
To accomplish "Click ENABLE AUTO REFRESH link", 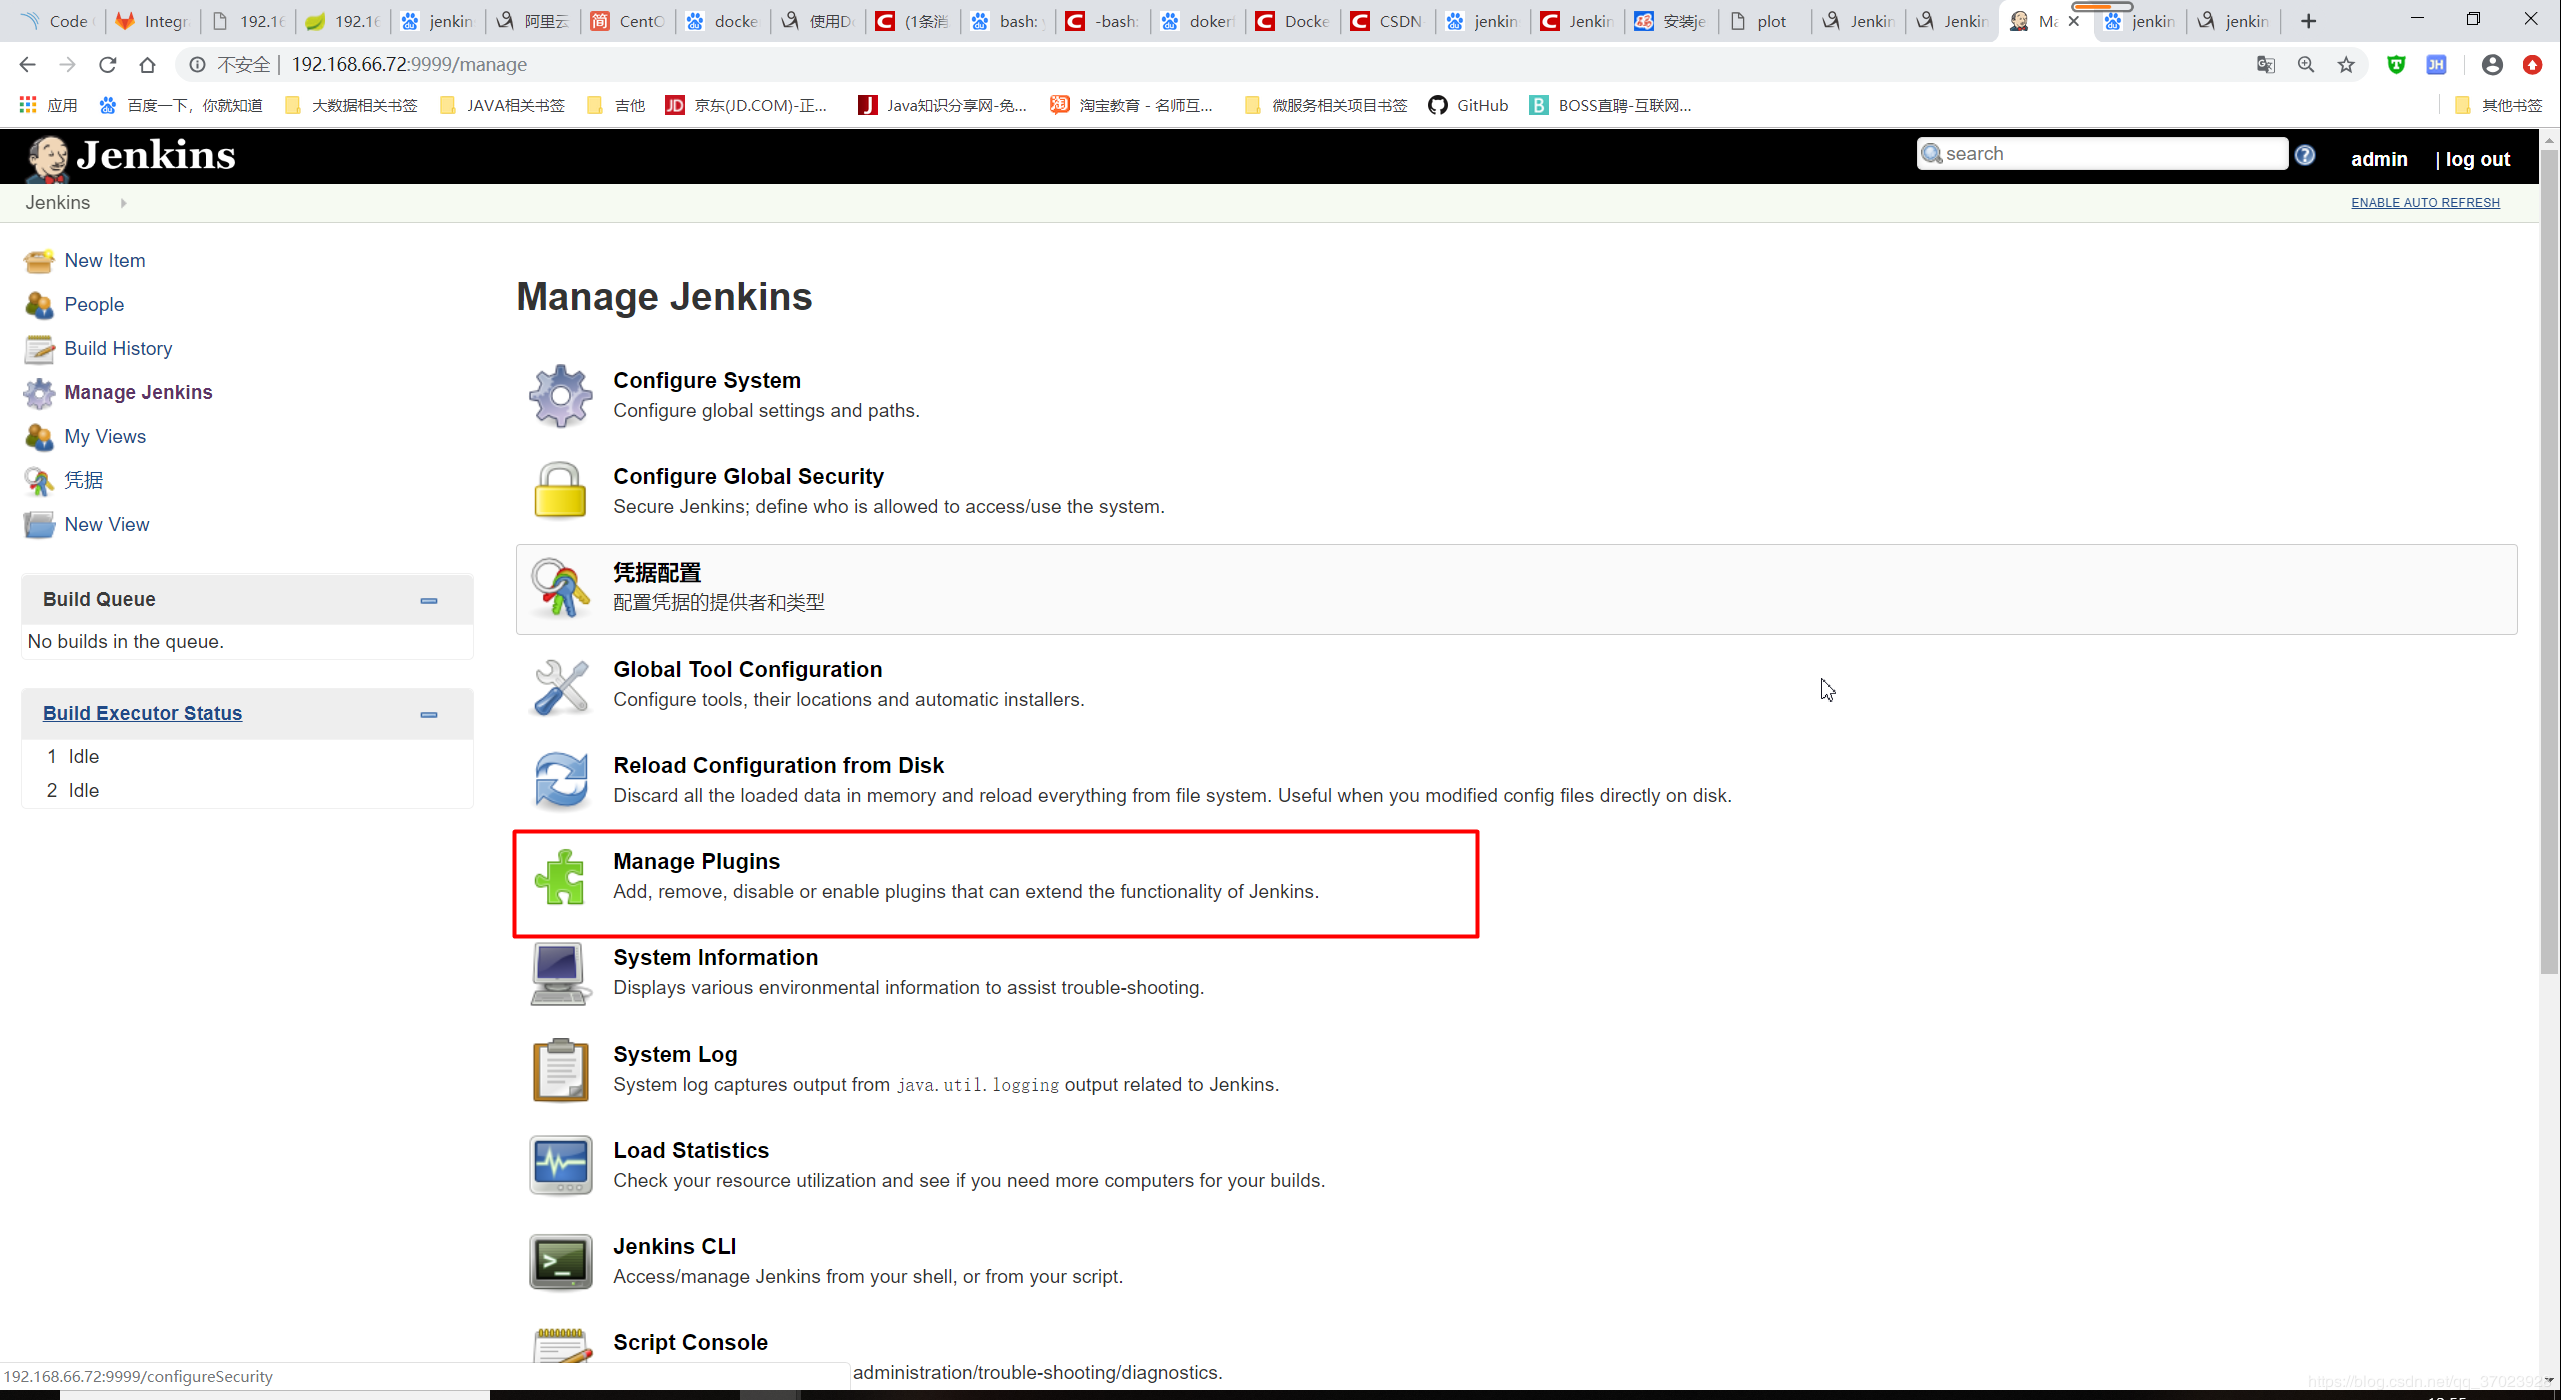I will click(2425, 203).
